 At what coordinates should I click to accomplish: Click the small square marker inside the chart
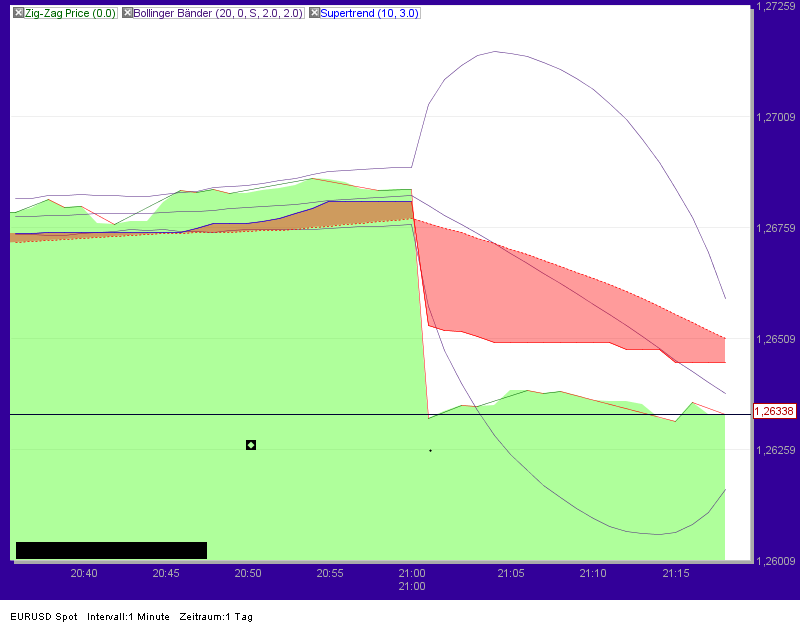[x=250, y=444]
